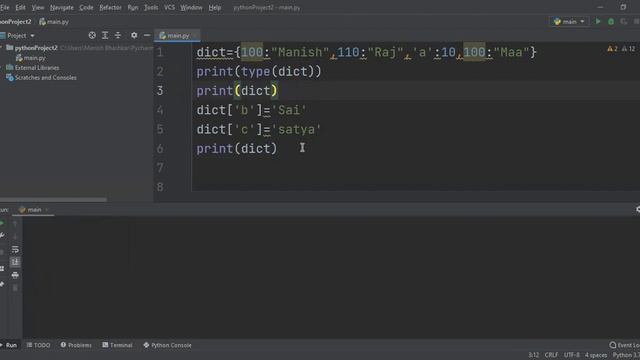Open the Help menu
Viewport: 640px width, 360px height.
pos(215,7)
